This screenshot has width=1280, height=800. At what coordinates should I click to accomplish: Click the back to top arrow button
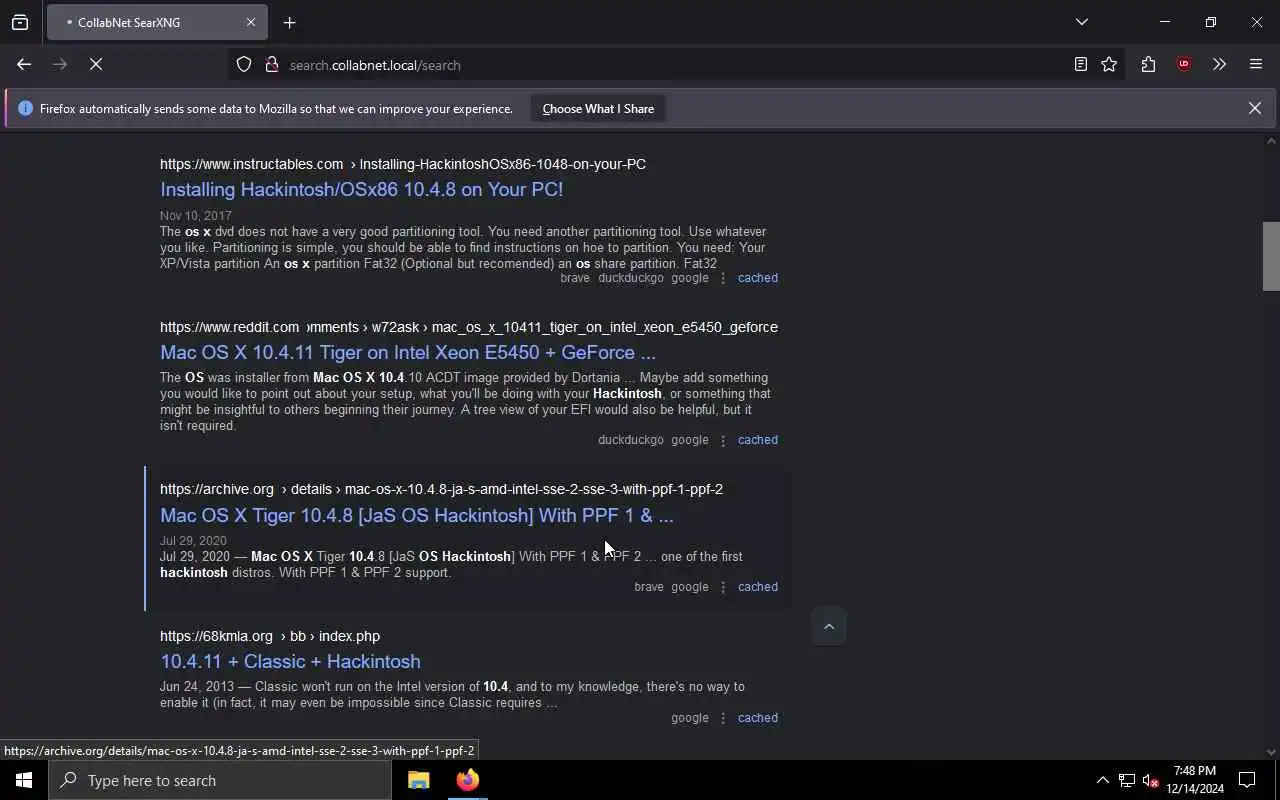[828, 627]
